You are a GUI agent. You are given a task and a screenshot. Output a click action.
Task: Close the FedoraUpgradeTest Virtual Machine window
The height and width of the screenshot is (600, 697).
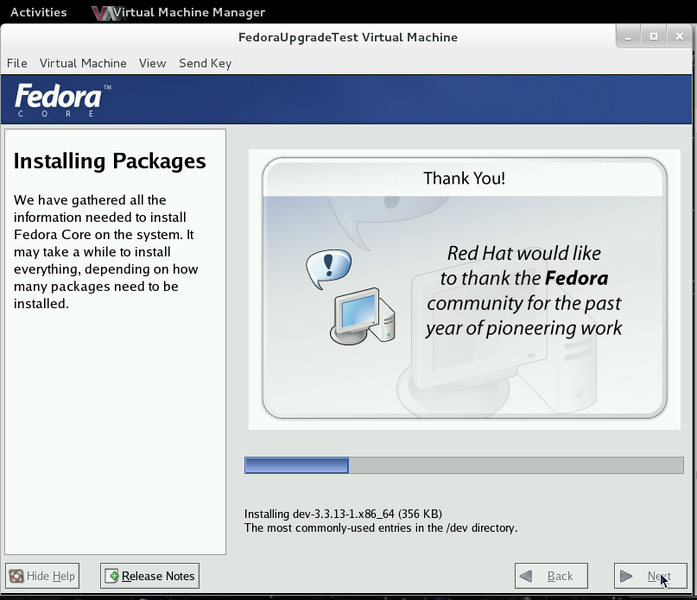click(x=676, y=36)
